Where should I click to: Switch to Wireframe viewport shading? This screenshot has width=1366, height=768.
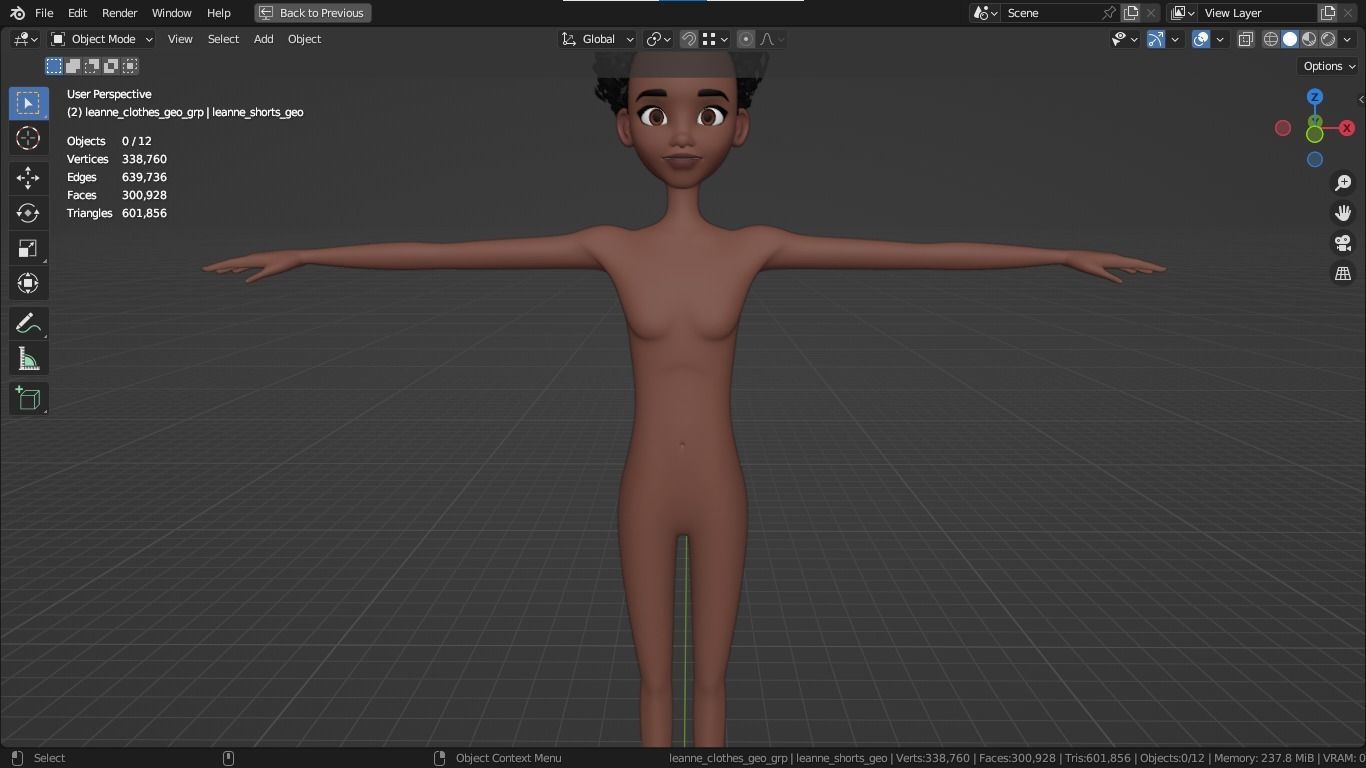pos(1271,39)
